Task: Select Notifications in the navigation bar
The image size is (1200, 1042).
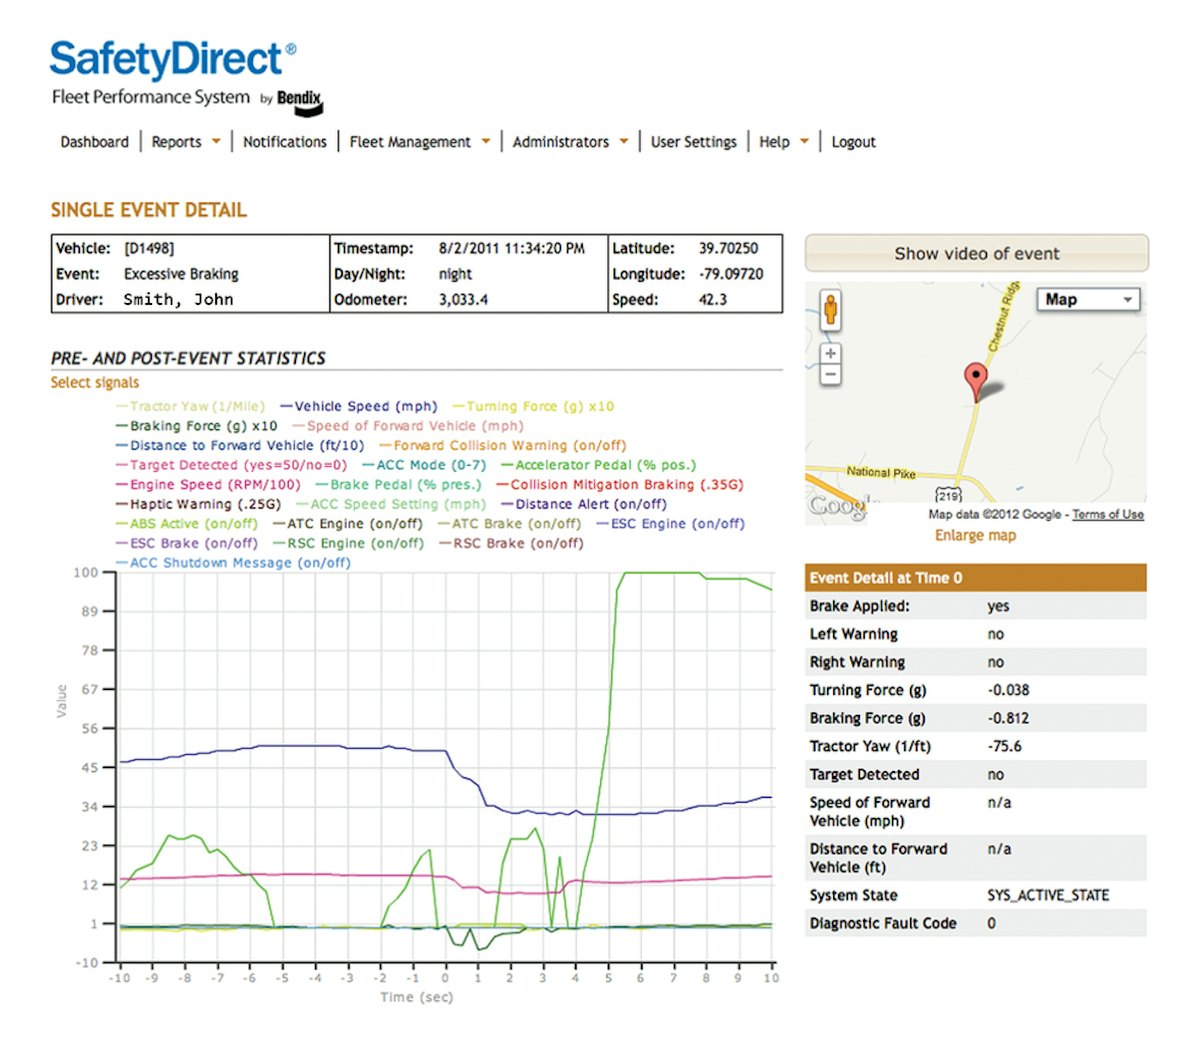Action: [x=285, y=141]
